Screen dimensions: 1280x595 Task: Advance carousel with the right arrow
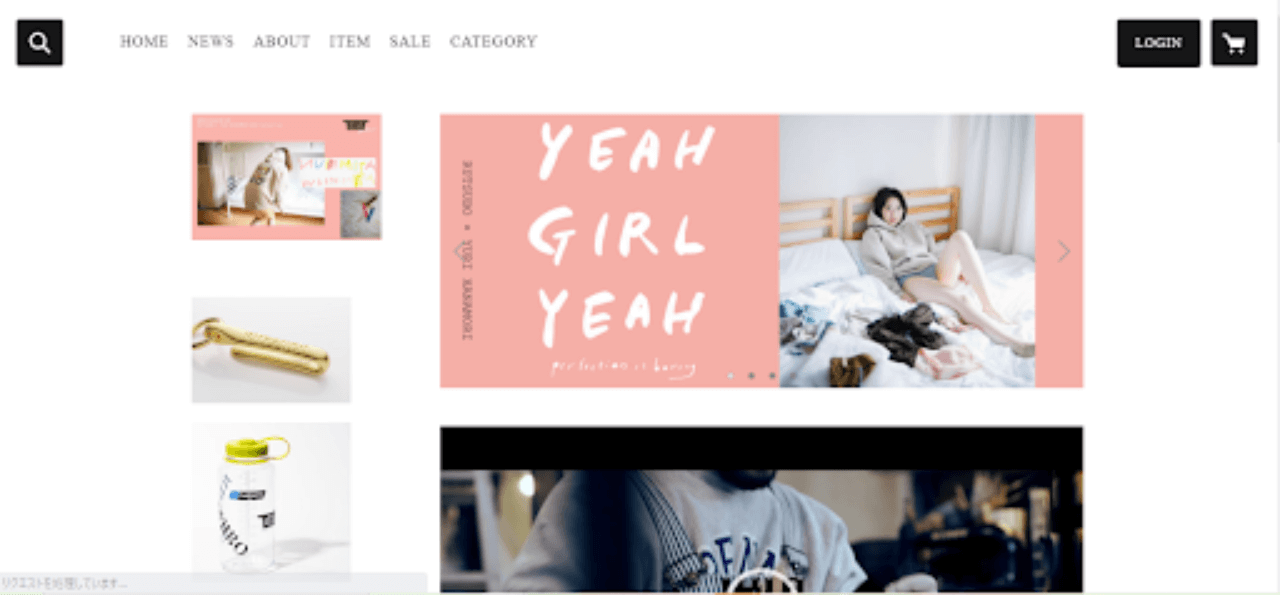(x=1064, y=251)
